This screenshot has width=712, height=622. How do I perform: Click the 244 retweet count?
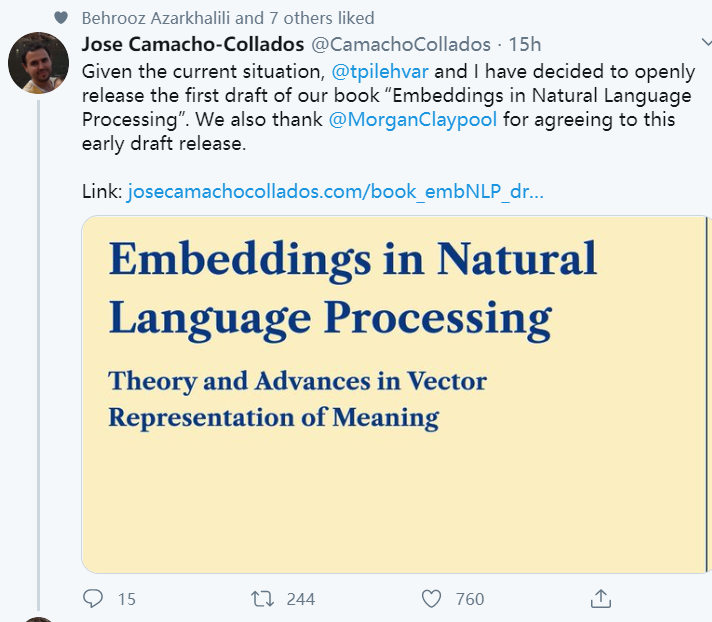point(300,599)
